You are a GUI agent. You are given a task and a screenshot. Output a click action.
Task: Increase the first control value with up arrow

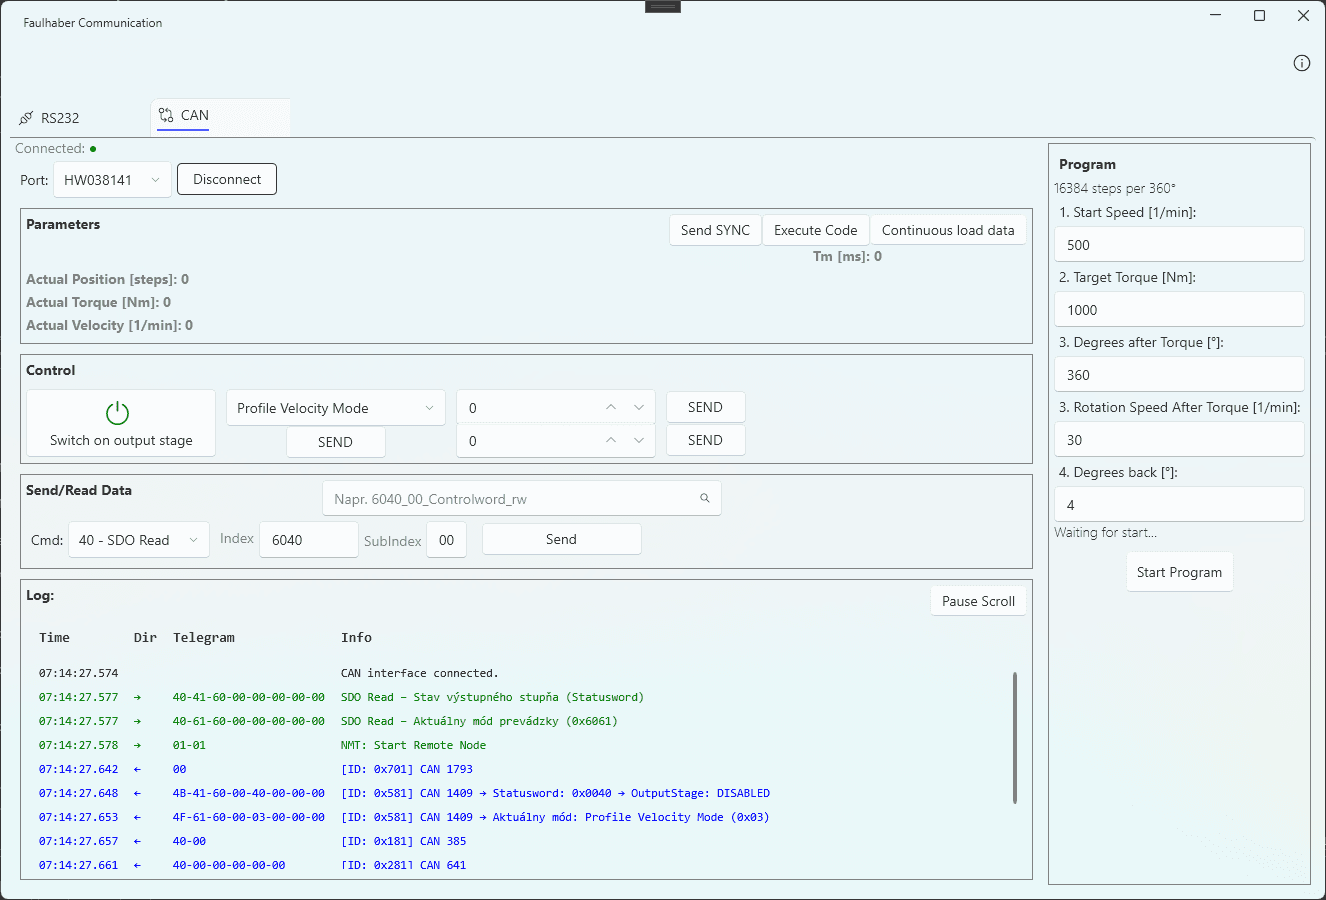(611, 408)
